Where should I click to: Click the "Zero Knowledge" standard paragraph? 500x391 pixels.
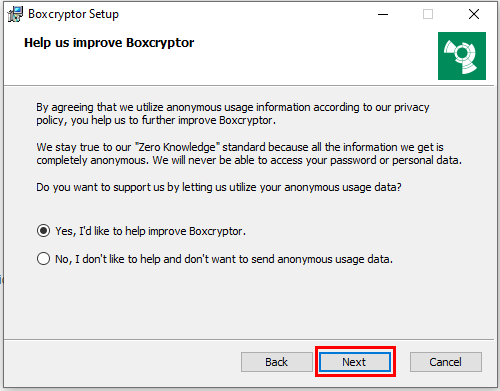tap(249, 154)
